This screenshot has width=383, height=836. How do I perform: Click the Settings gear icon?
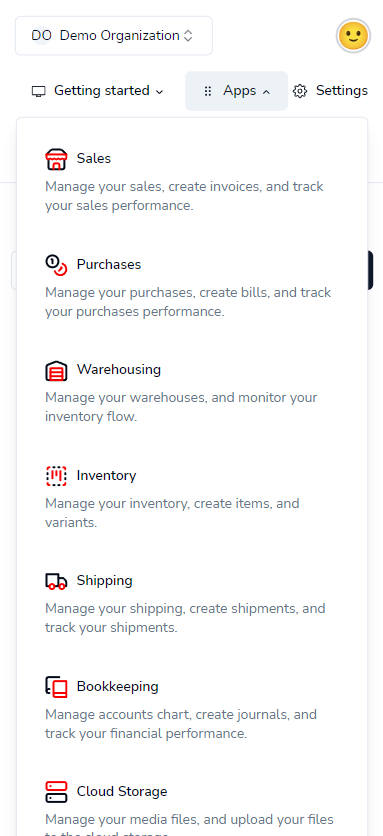click(300, 91)
